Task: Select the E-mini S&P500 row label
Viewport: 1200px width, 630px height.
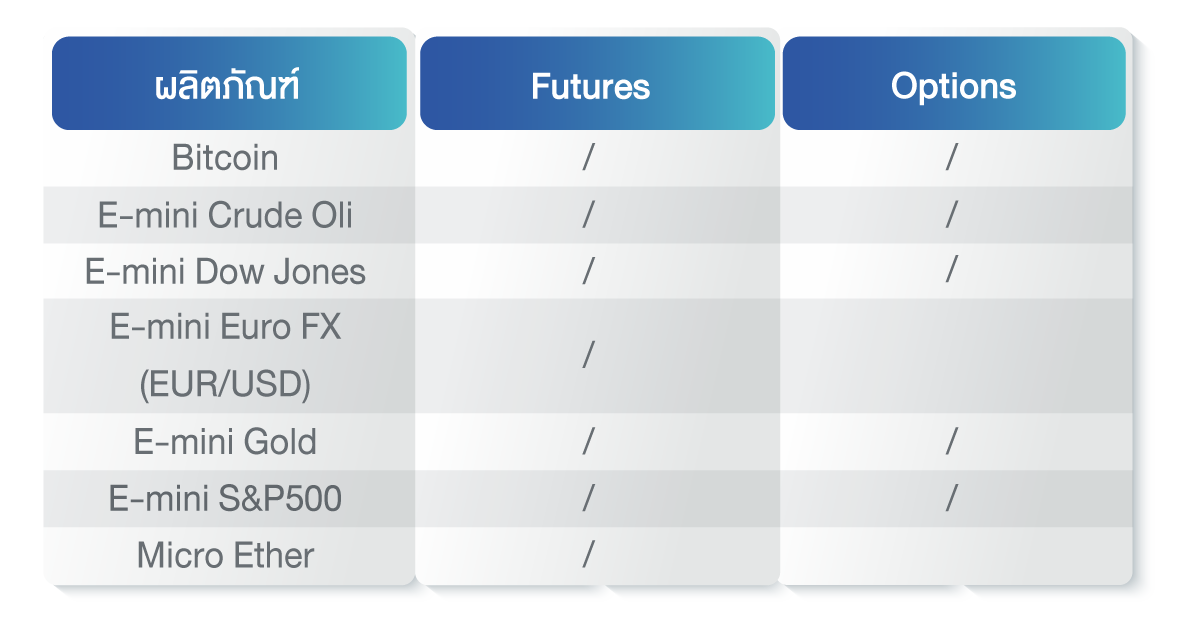Action: click(225, 499)
